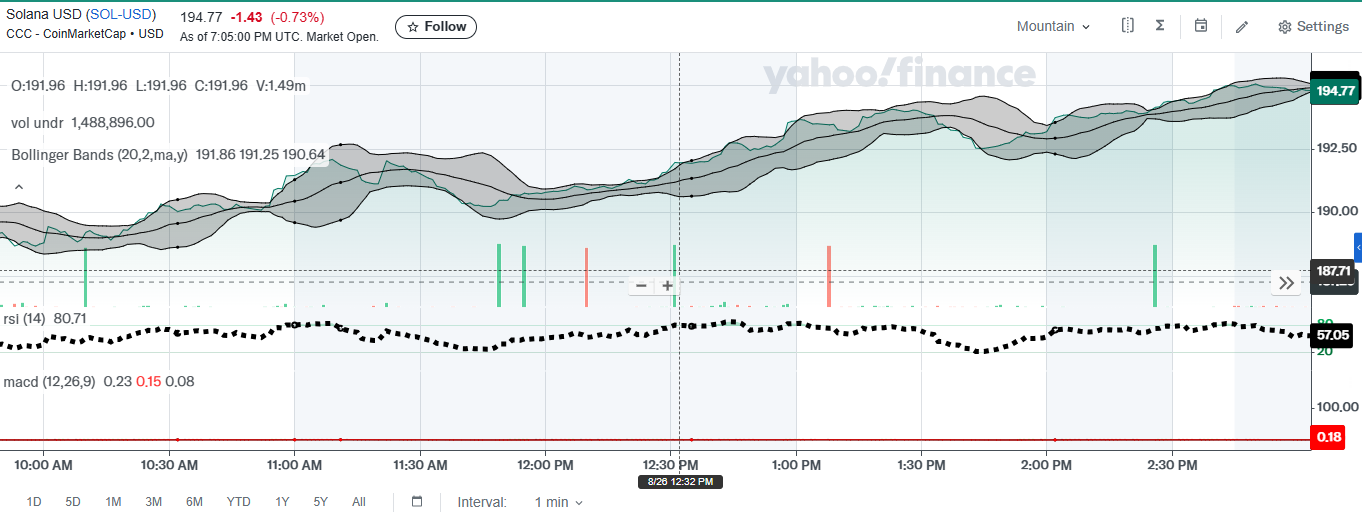Click the 11:30 AM time axis label
1362x519 pixels.
420,465
